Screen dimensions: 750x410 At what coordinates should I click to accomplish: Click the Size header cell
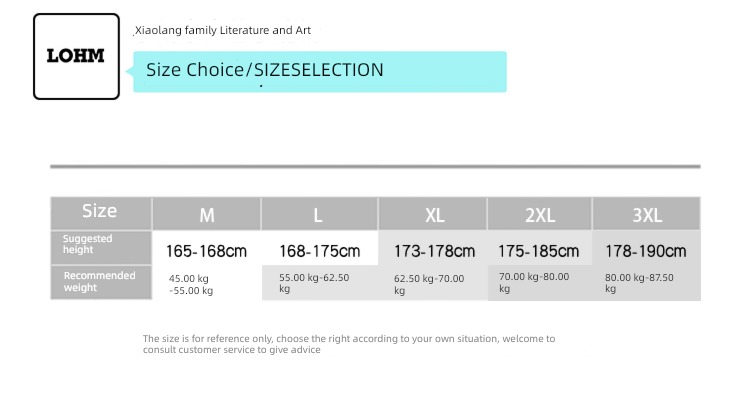tap(101, 213)
